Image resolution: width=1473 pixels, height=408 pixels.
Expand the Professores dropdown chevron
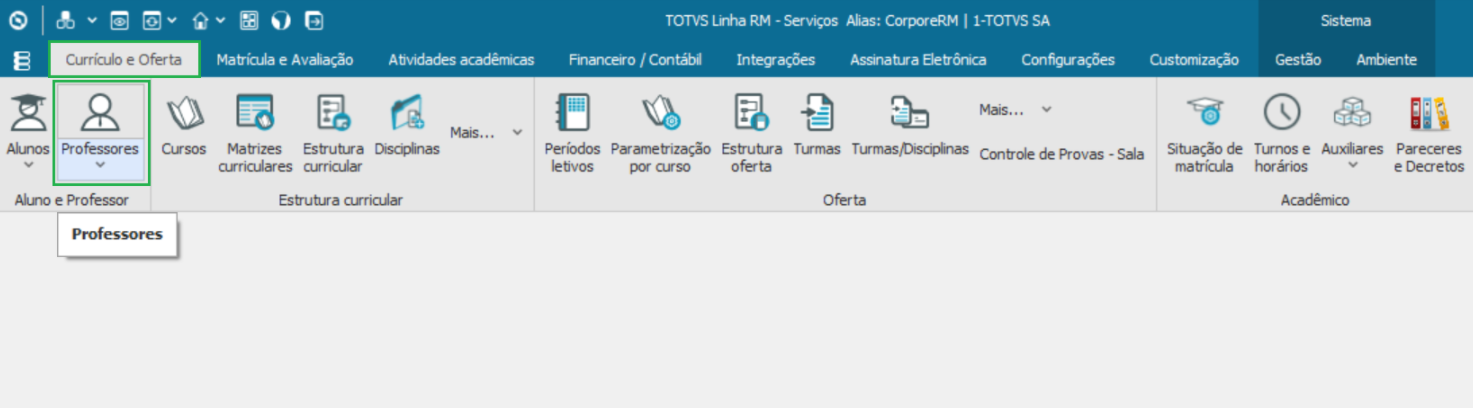tap(100, 166)
